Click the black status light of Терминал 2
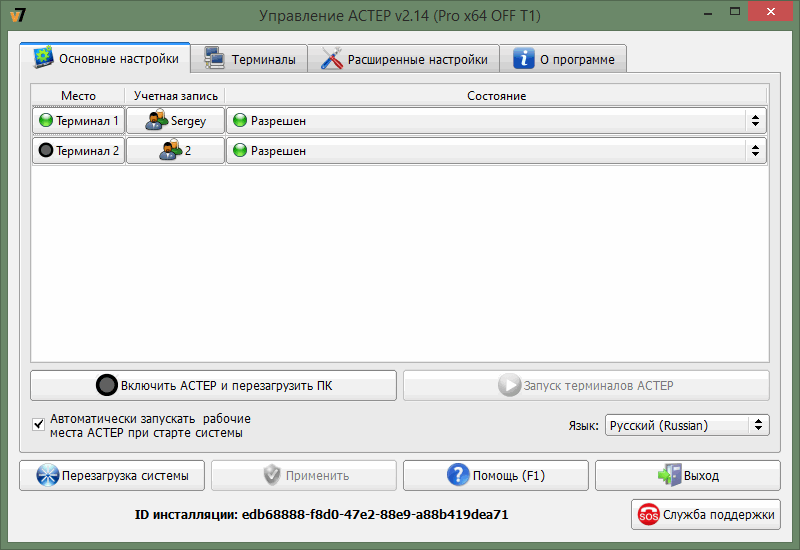800x550 pixels. tap(45, 151)
